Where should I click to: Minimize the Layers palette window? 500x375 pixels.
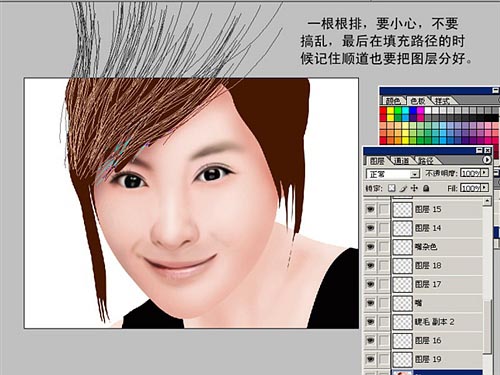pos(479,151)
